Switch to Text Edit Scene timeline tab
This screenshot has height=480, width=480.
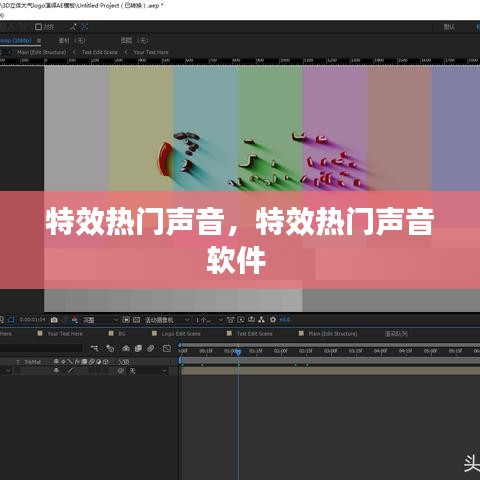point(254,334)
